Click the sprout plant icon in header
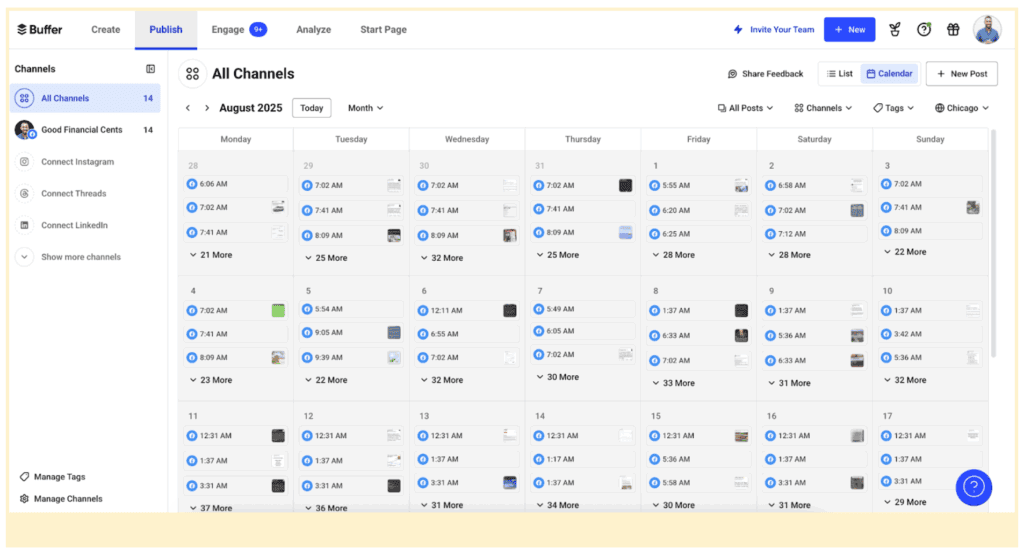This screenshot has height=556, width=1024. (x=895, y=30)
